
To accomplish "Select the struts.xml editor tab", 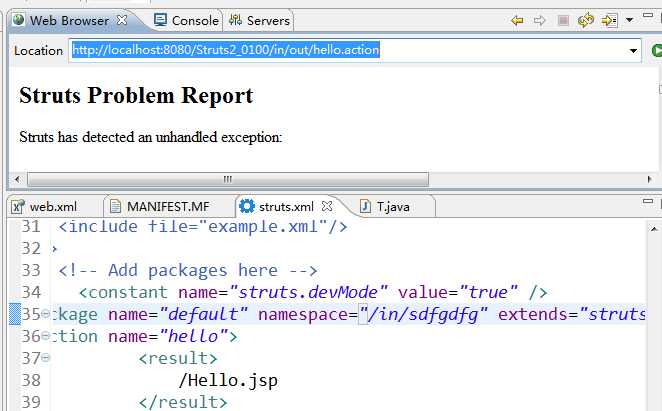I will pyautogui.click(x=277, y=207).
